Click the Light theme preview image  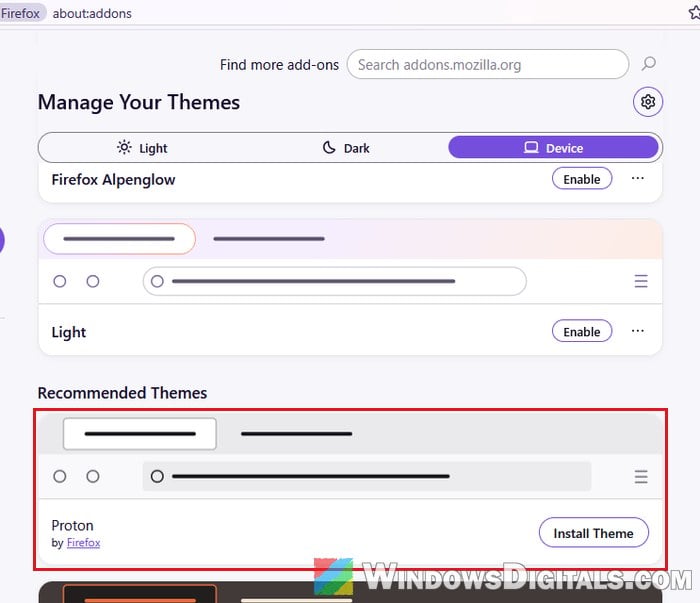pos(350,261)
